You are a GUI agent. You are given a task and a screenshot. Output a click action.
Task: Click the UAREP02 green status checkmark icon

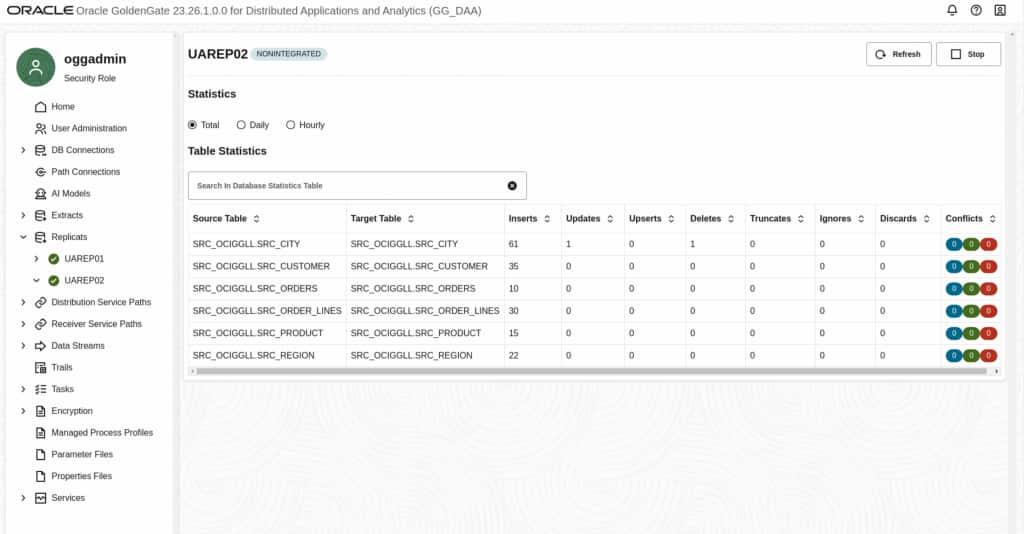[x=54, y=281]
